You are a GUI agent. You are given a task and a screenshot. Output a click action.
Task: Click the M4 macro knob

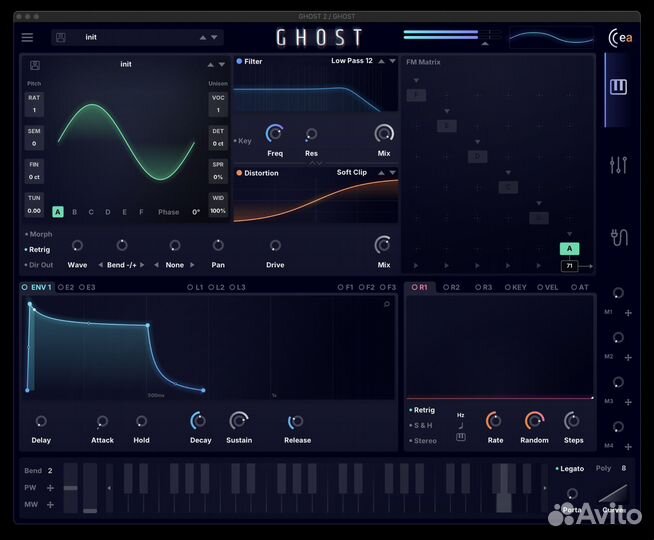pos(618,427)
